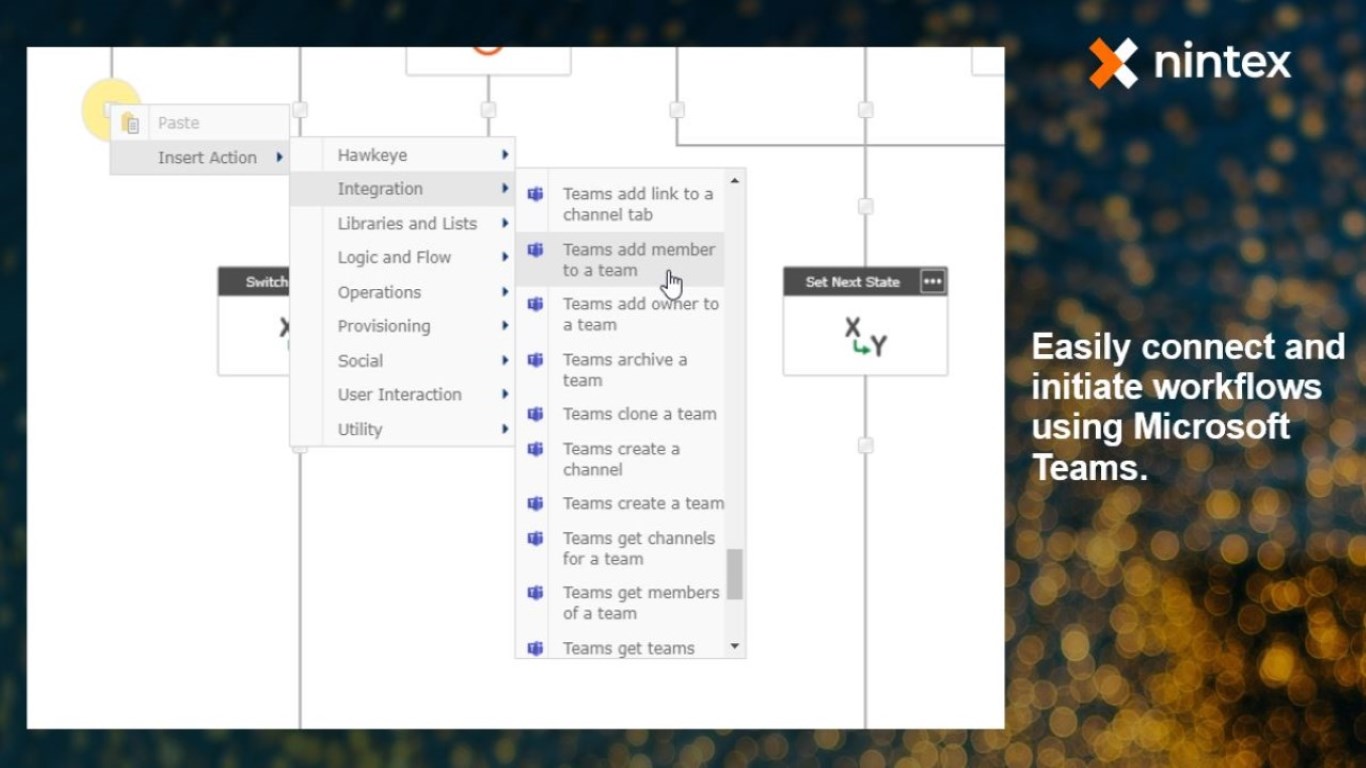Expand arrow next to Operations
This screenshot has width=1366, height=768.
tap(505, 292)
